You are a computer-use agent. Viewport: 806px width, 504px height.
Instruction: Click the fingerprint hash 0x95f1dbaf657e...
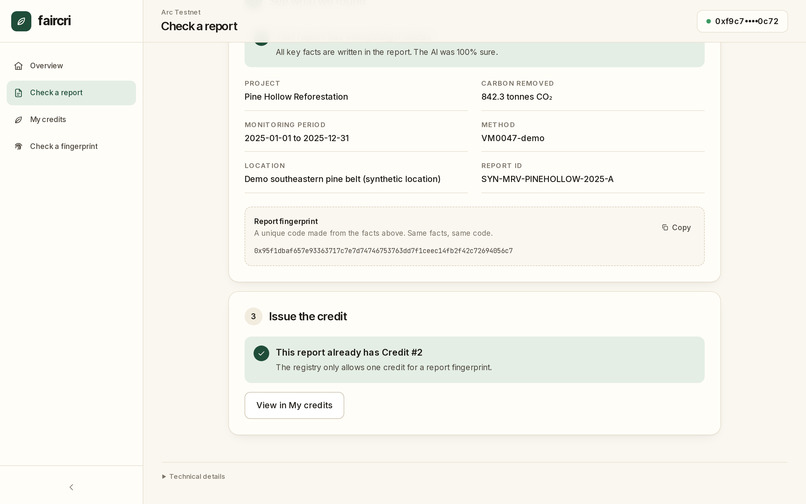click(383, 250)
